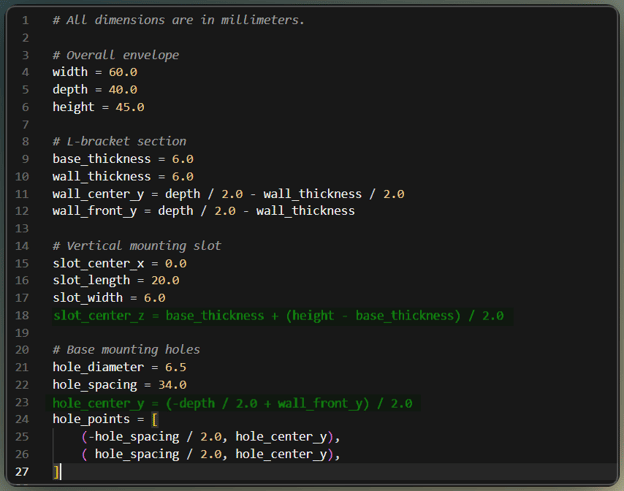Click '-hole_spacing' on line 25
Screen dimensions: 624x491
point(134,436)
